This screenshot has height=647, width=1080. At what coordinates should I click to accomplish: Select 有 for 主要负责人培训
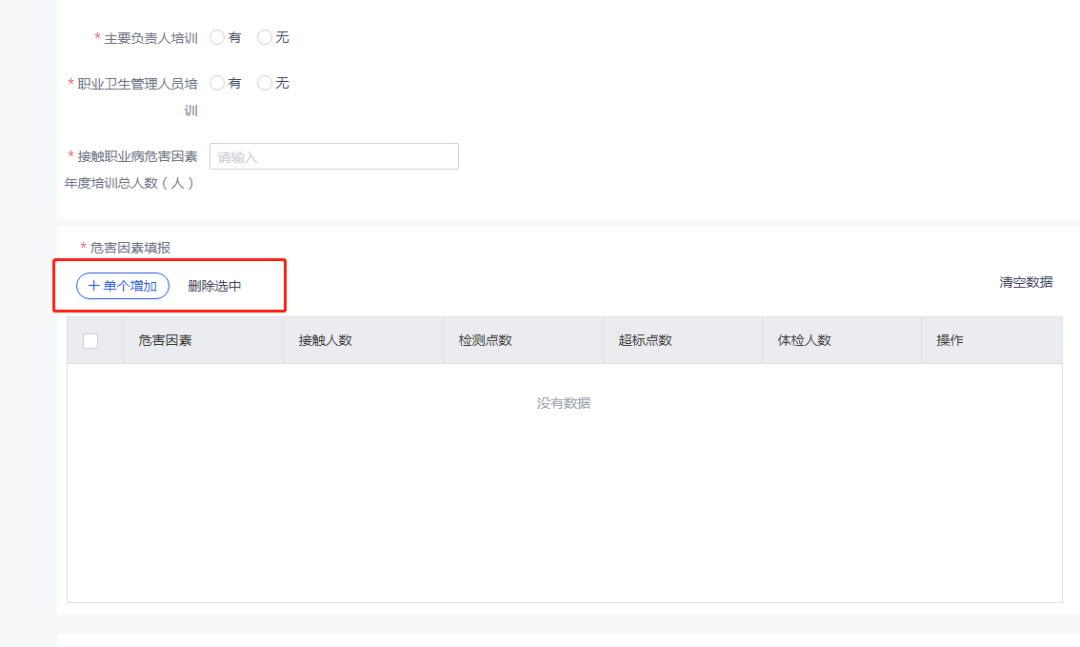coord(217,37)
